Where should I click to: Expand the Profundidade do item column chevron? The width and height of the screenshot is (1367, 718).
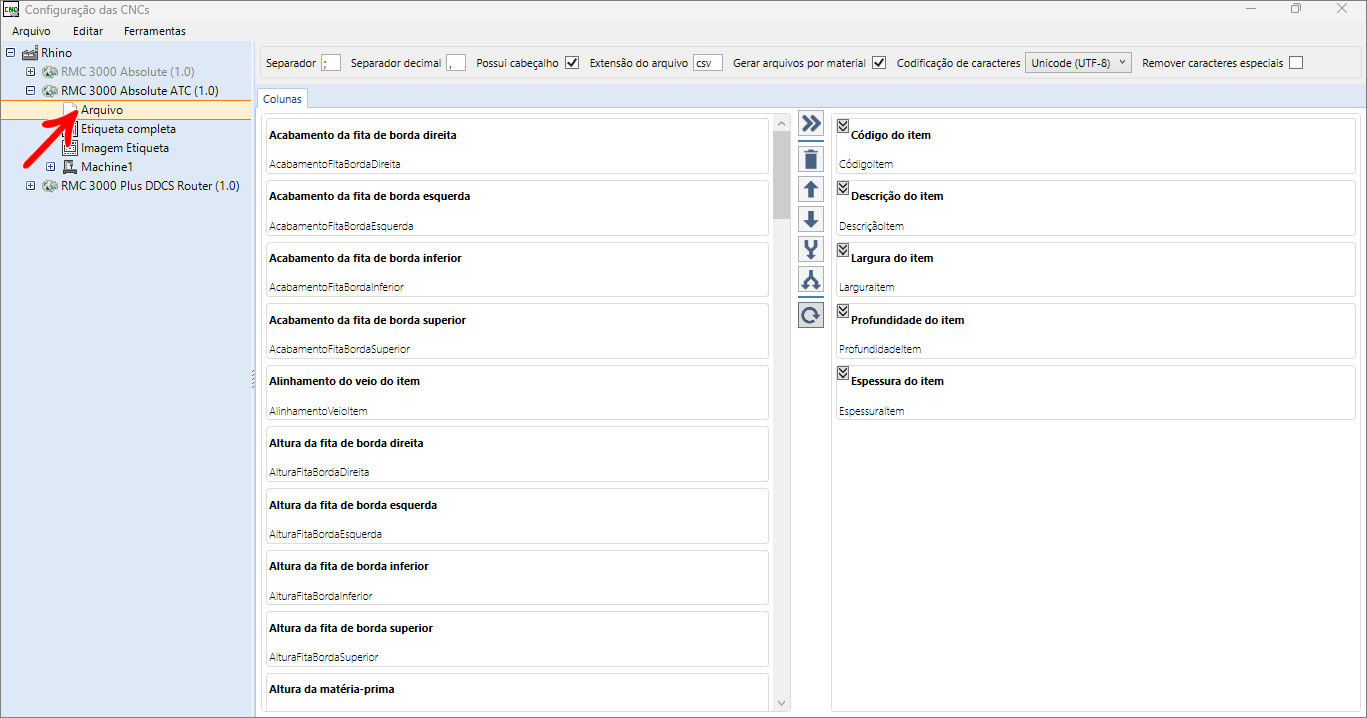pyautogui.click(x=842, y=311)
